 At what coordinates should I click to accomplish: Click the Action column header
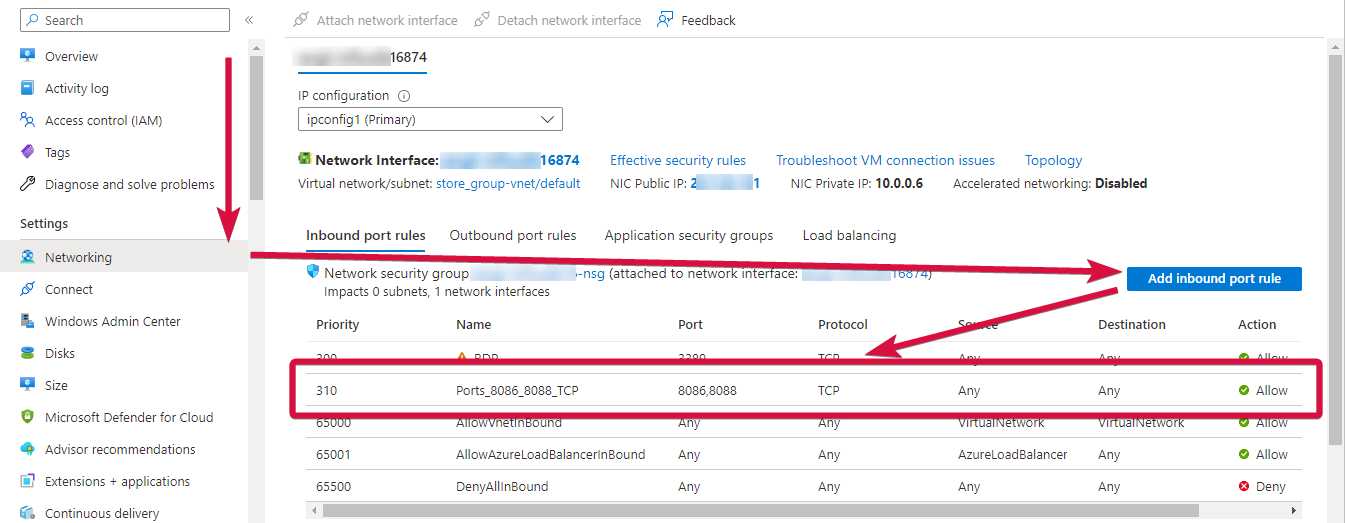pos(1257,325)
